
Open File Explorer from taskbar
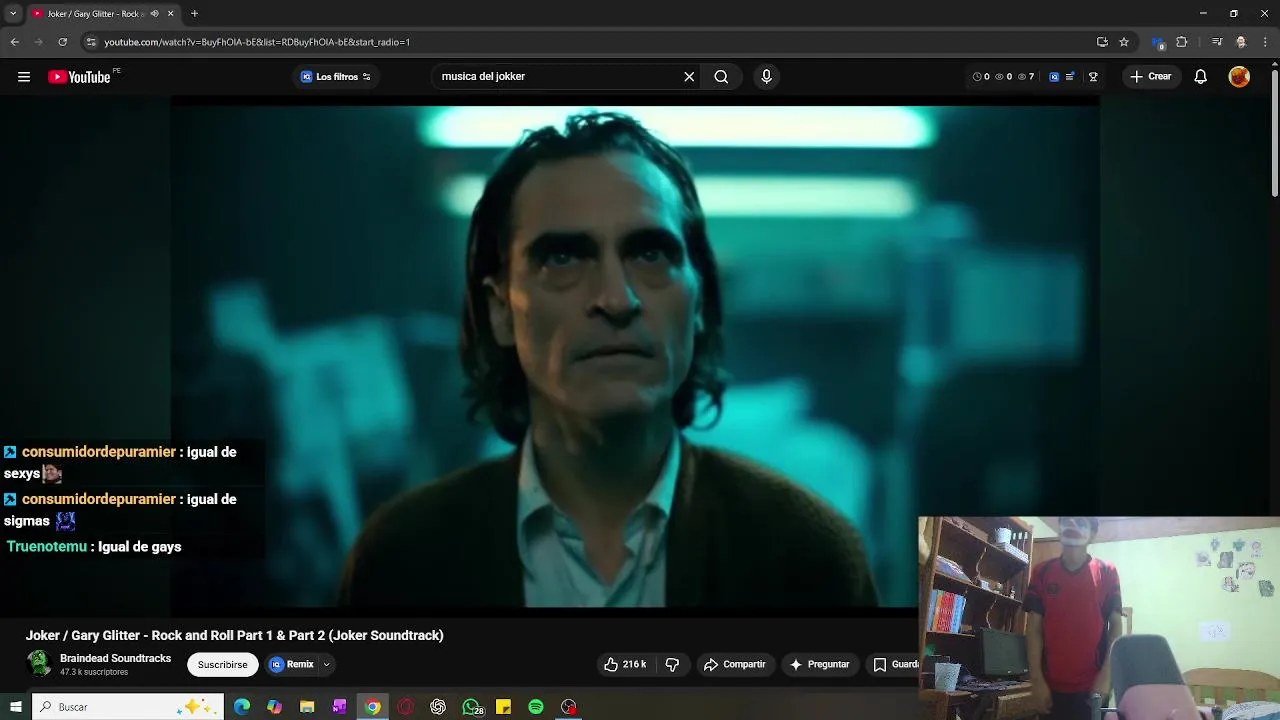pyautogui.click(x=307, y=707)
